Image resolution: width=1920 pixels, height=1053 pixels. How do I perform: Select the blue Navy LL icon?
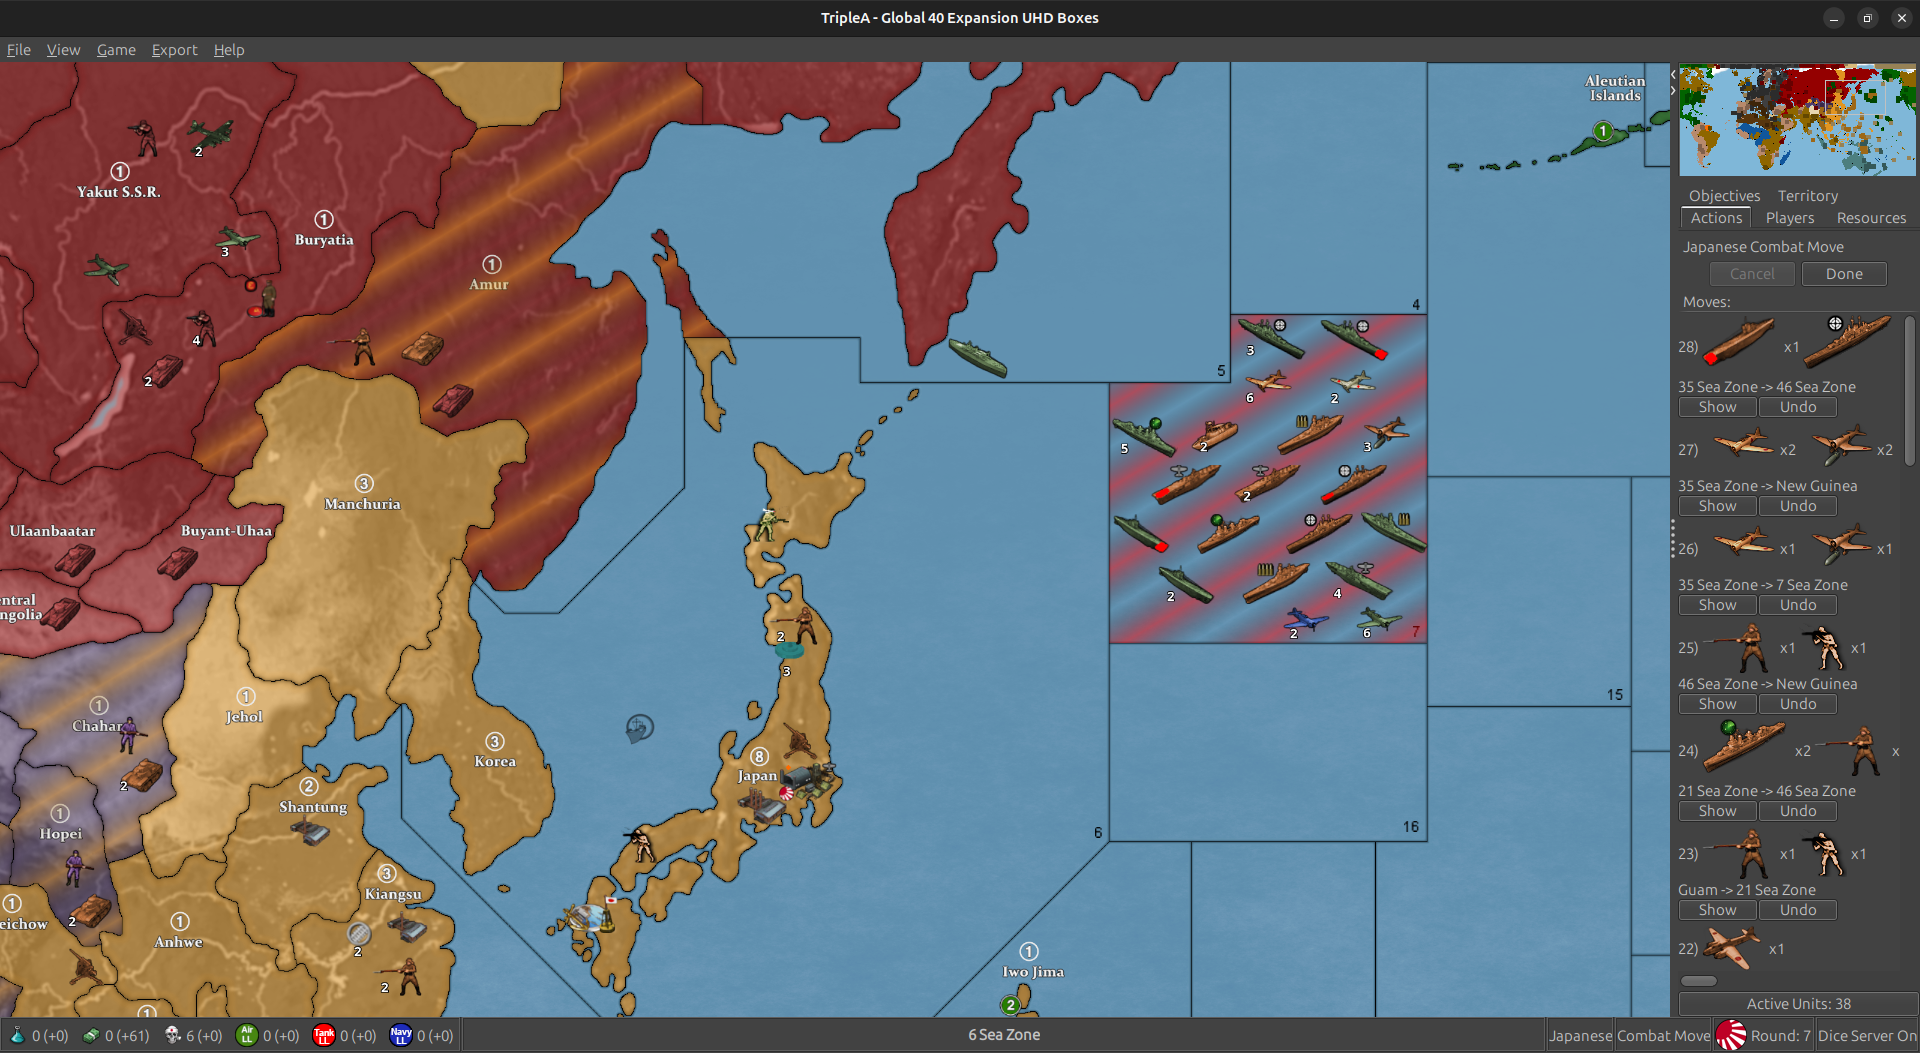coord(400,1036)
